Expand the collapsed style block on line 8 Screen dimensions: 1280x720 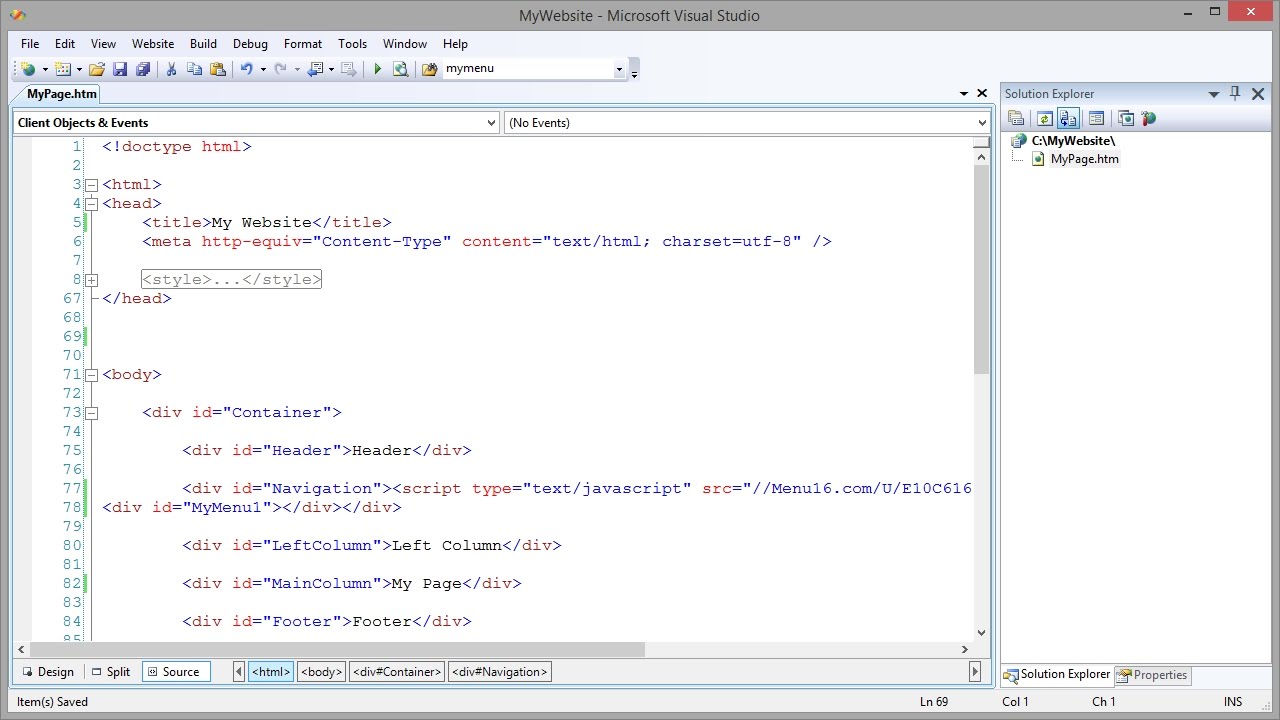click(x=91, y=280)
